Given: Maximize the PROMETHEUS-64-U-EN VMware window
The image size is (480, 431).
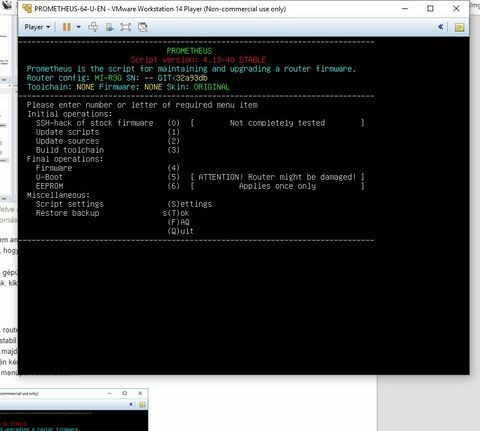Looking at the screenshot, I should click(430, 9).
